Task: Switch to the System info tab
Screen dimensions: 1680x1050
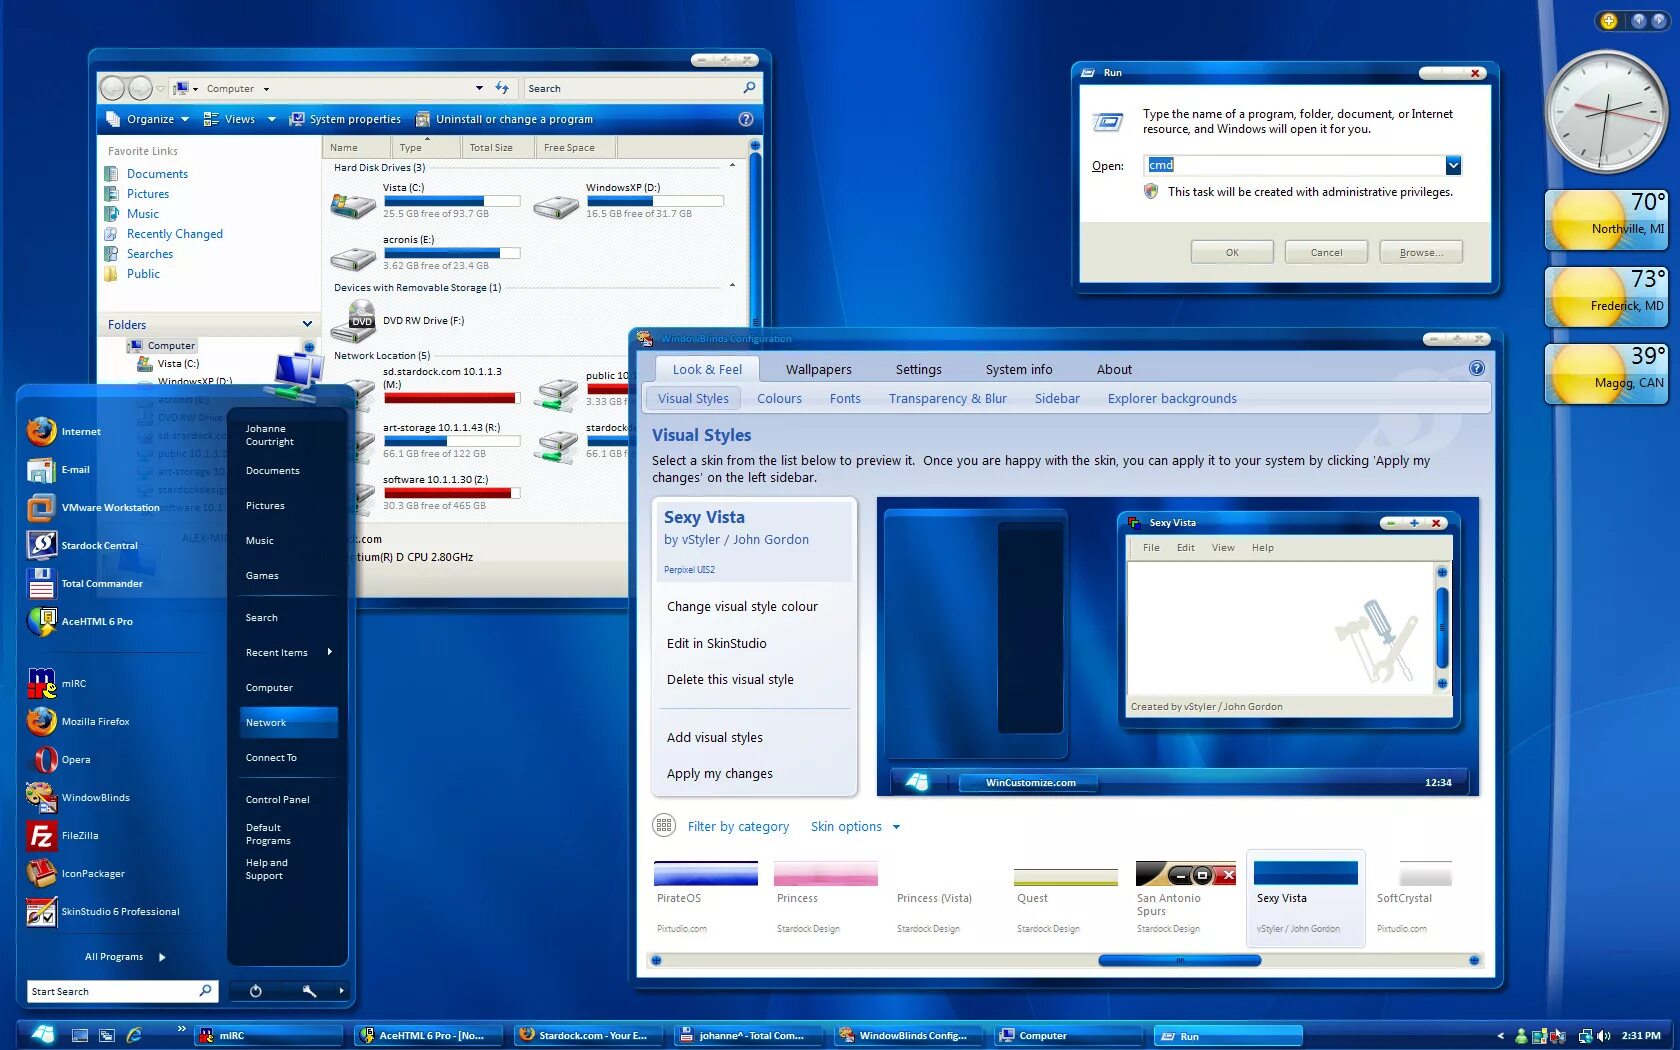Action: [x=1019, y=370]
